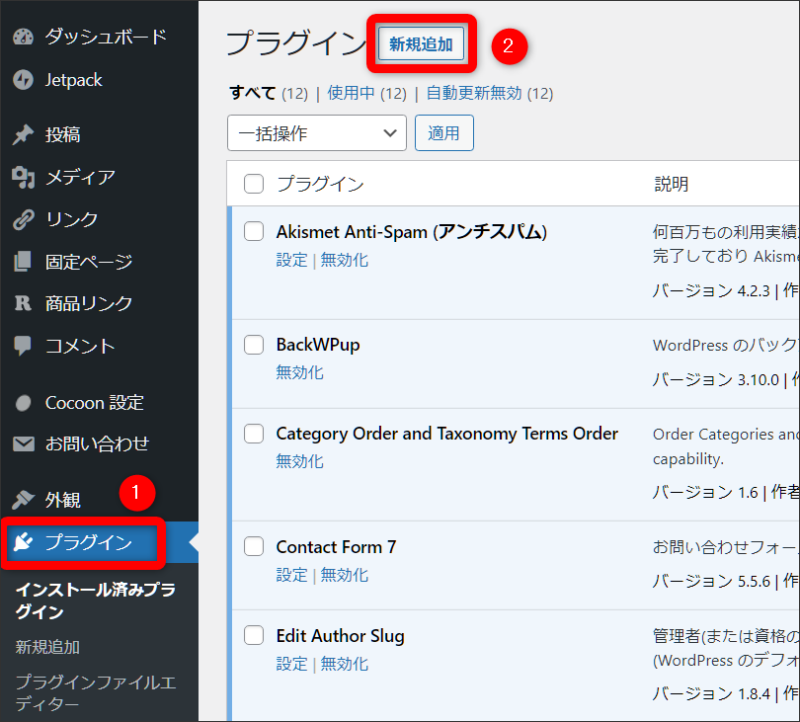Open お問い合わせ sidebar menu
This screenshot has height=722, width=800.
(x=97, y=444)
